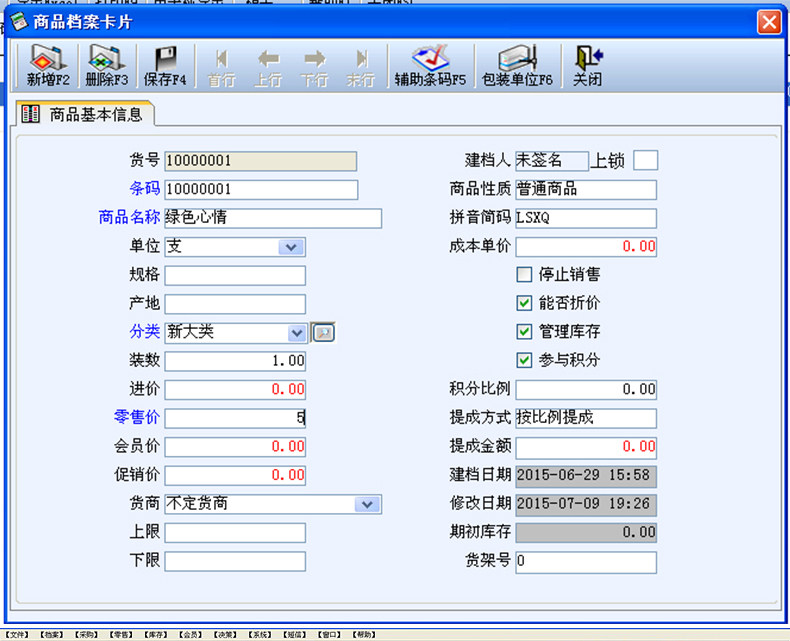Click the 建档日期 field
The image size is (790, 641).
(x=586, y=476)
